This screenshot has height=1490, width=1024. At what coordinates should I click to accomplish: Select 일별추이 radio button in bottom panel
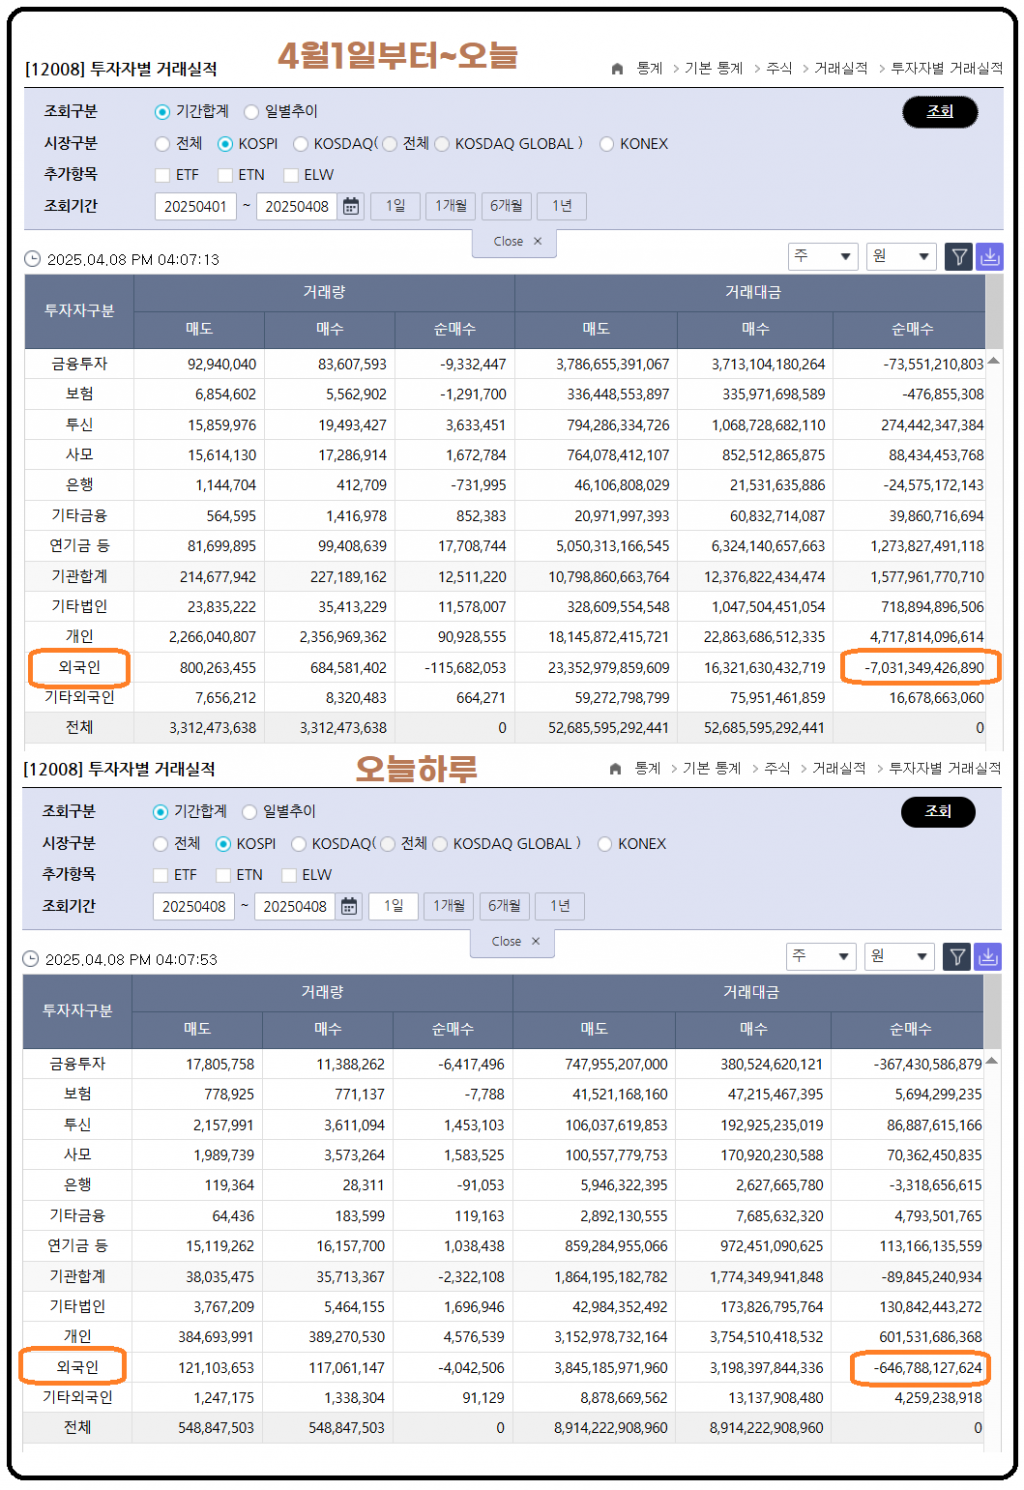click(250, 812)
